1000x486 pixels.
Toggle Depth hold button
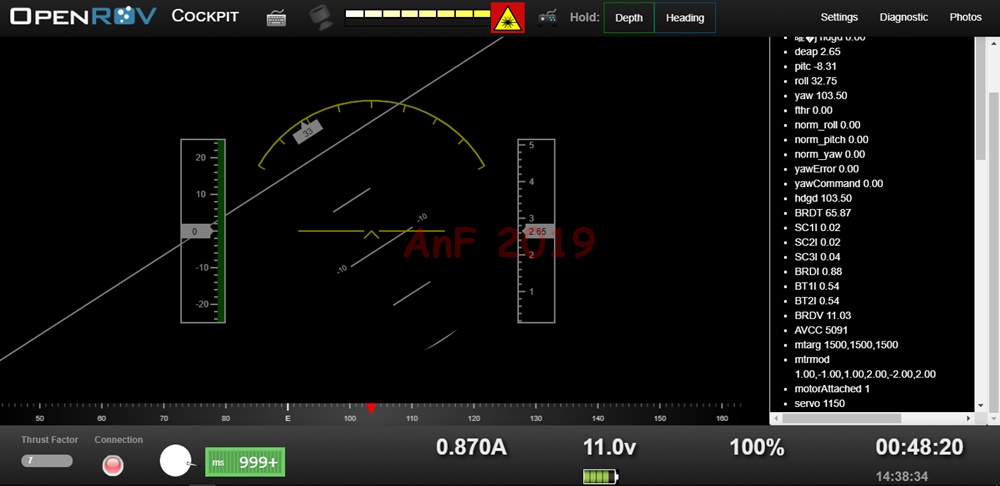tap(629, 18)
